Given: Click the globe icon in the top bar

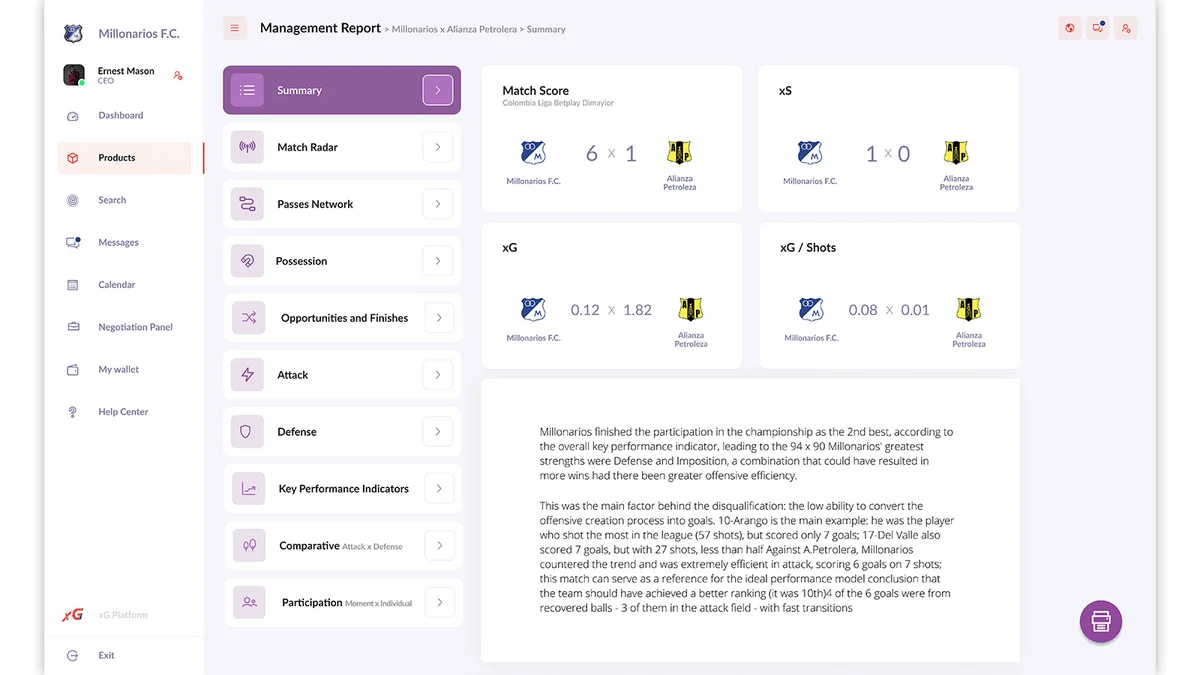Looking at the screenshot, I should [1069, 27].
